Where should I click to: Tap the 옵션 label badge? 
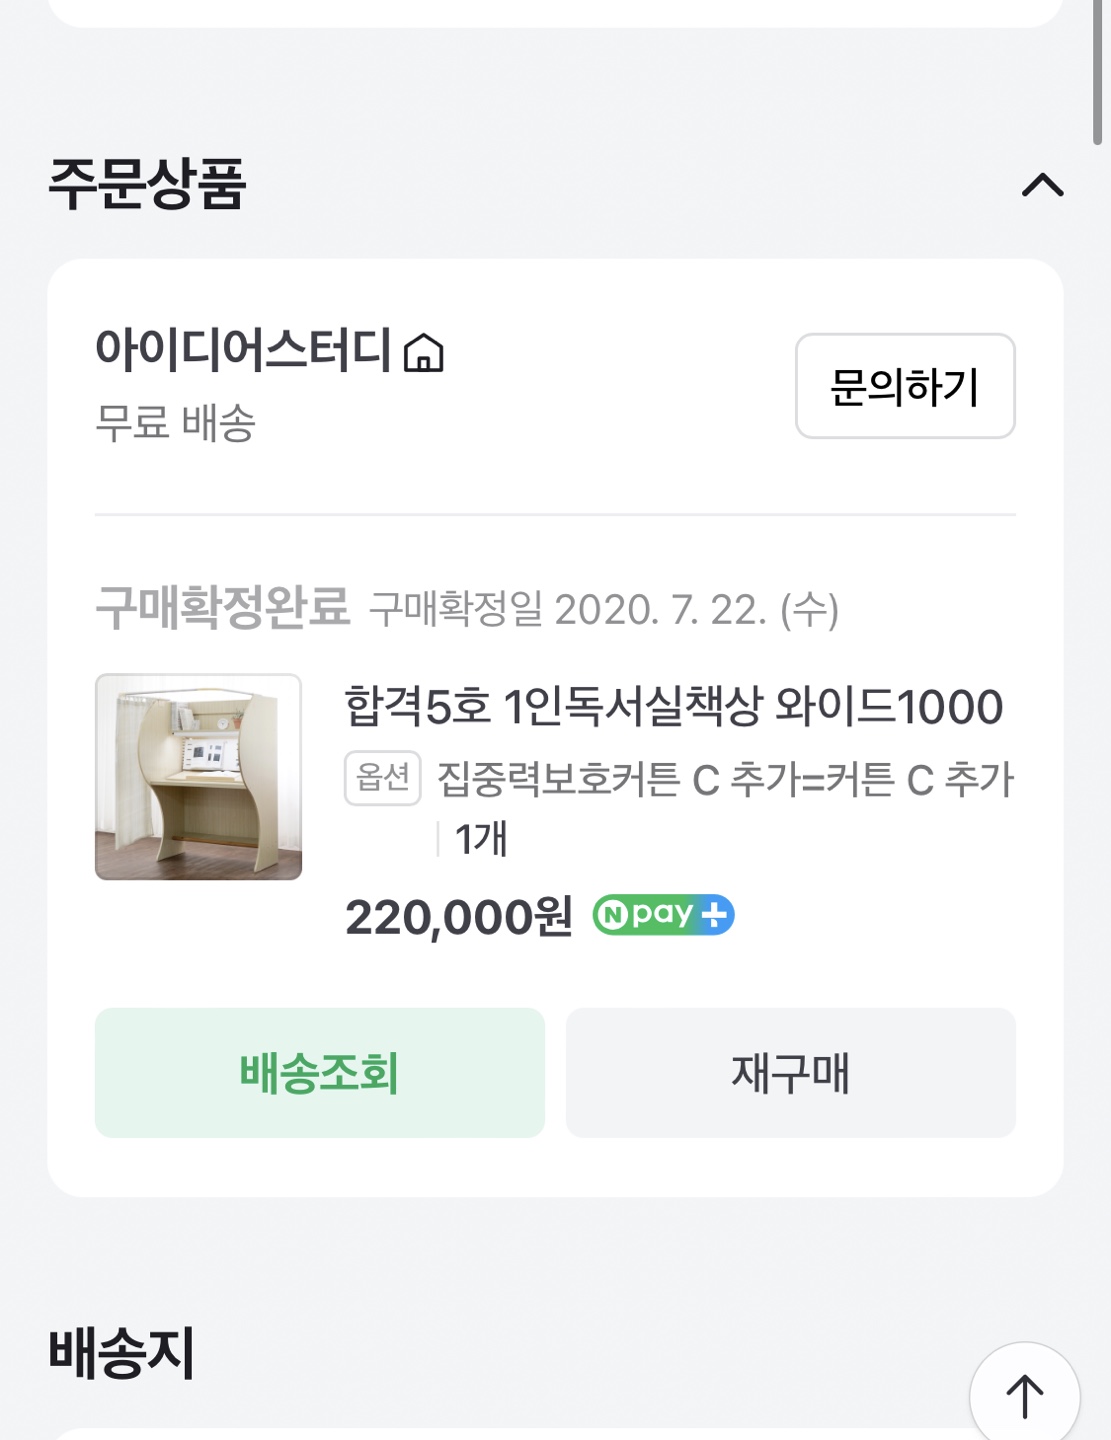point(382,778)
